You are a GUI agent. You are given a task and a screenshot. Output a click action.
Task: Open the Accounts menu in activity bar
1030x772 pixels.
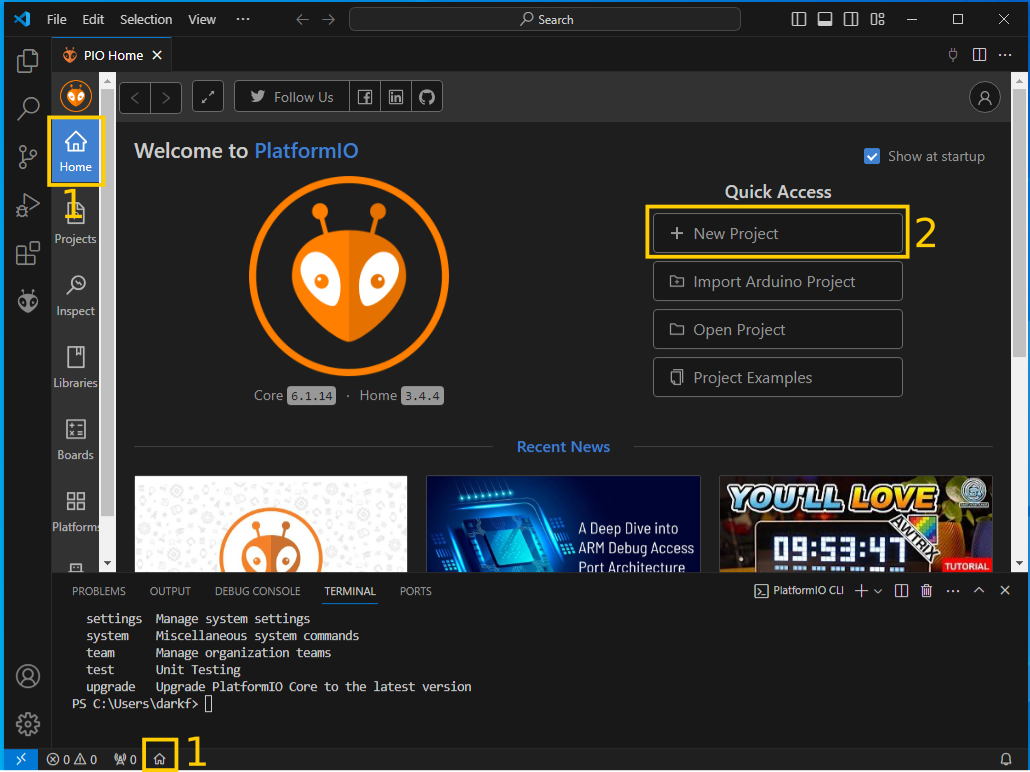coord(28,676)
